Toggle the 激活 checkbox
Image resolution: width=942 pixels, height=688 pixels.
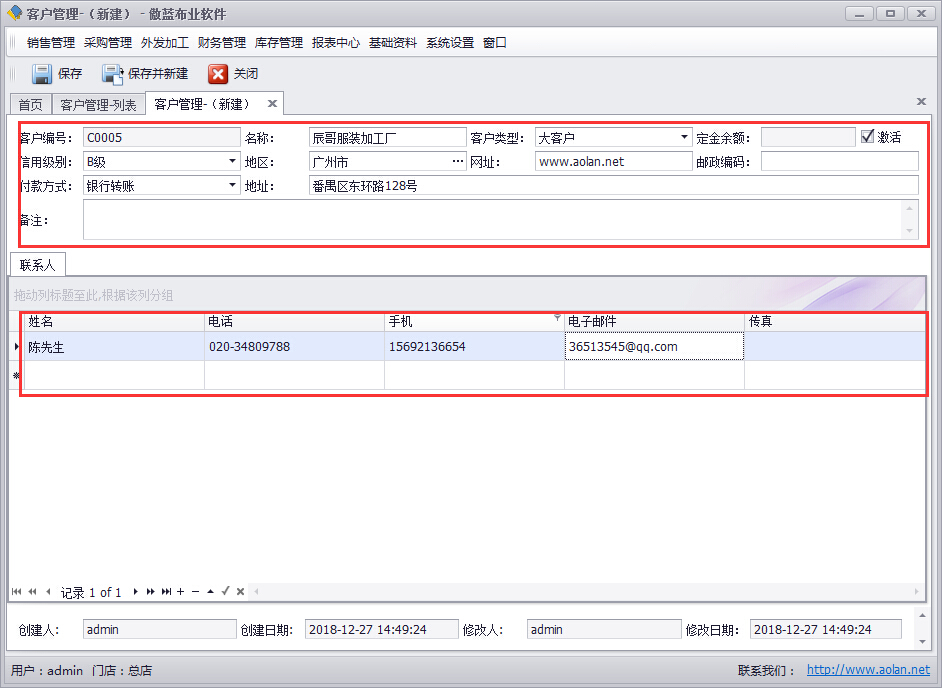[x=868, y=137]
